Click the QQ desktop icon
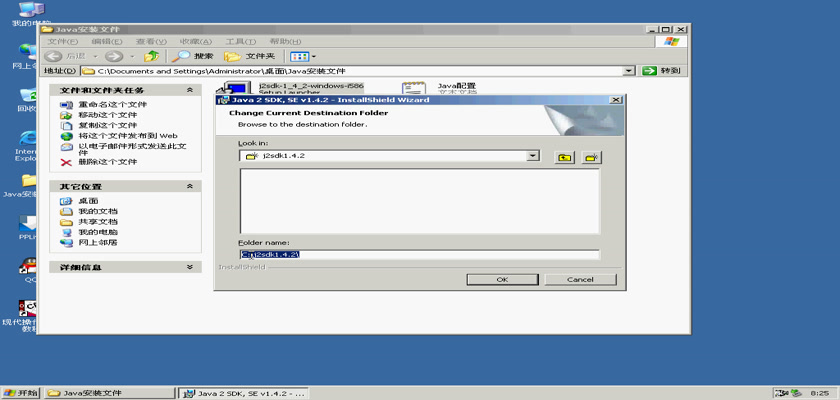This screenshot has height=400, width=840. pyautogui.click(x=28, y=269)
